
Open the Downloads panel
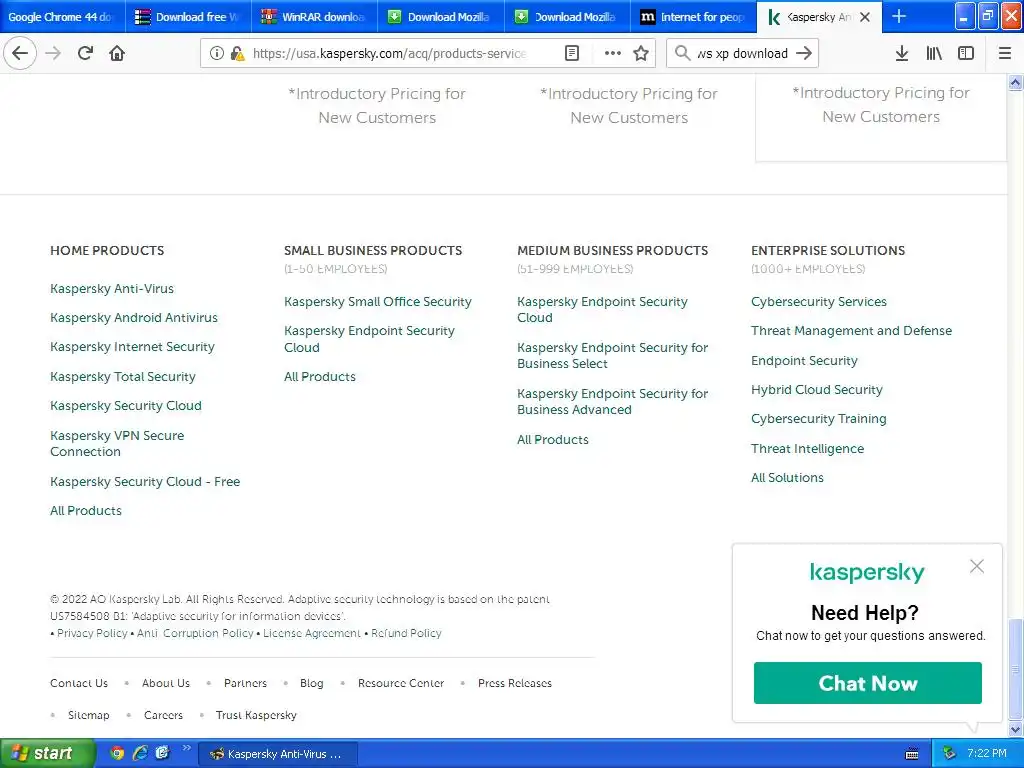click(x=902, y=53)
